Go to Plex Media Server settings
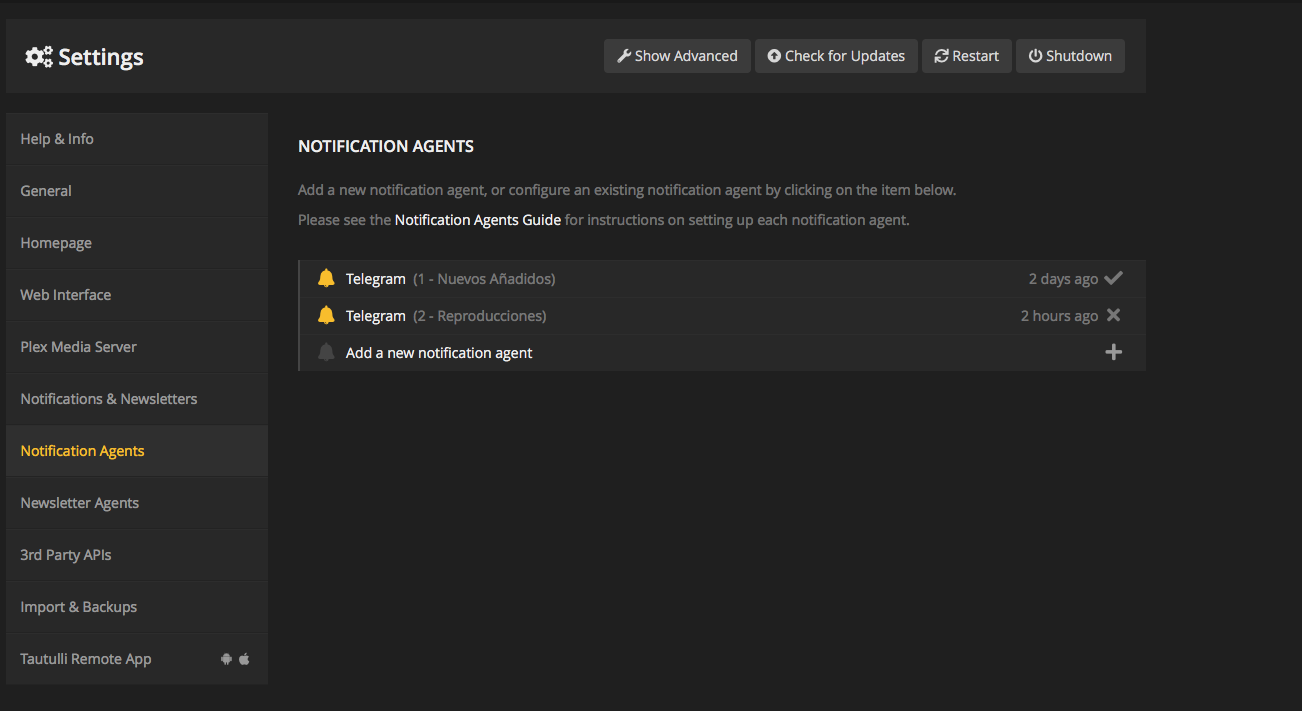 click(78, 347)
